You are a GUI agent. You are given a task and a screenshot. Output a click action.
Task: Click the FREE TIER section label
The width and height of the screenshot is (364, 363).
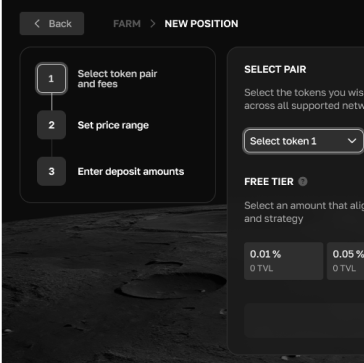pyautogui.click(x=269, y=182)
